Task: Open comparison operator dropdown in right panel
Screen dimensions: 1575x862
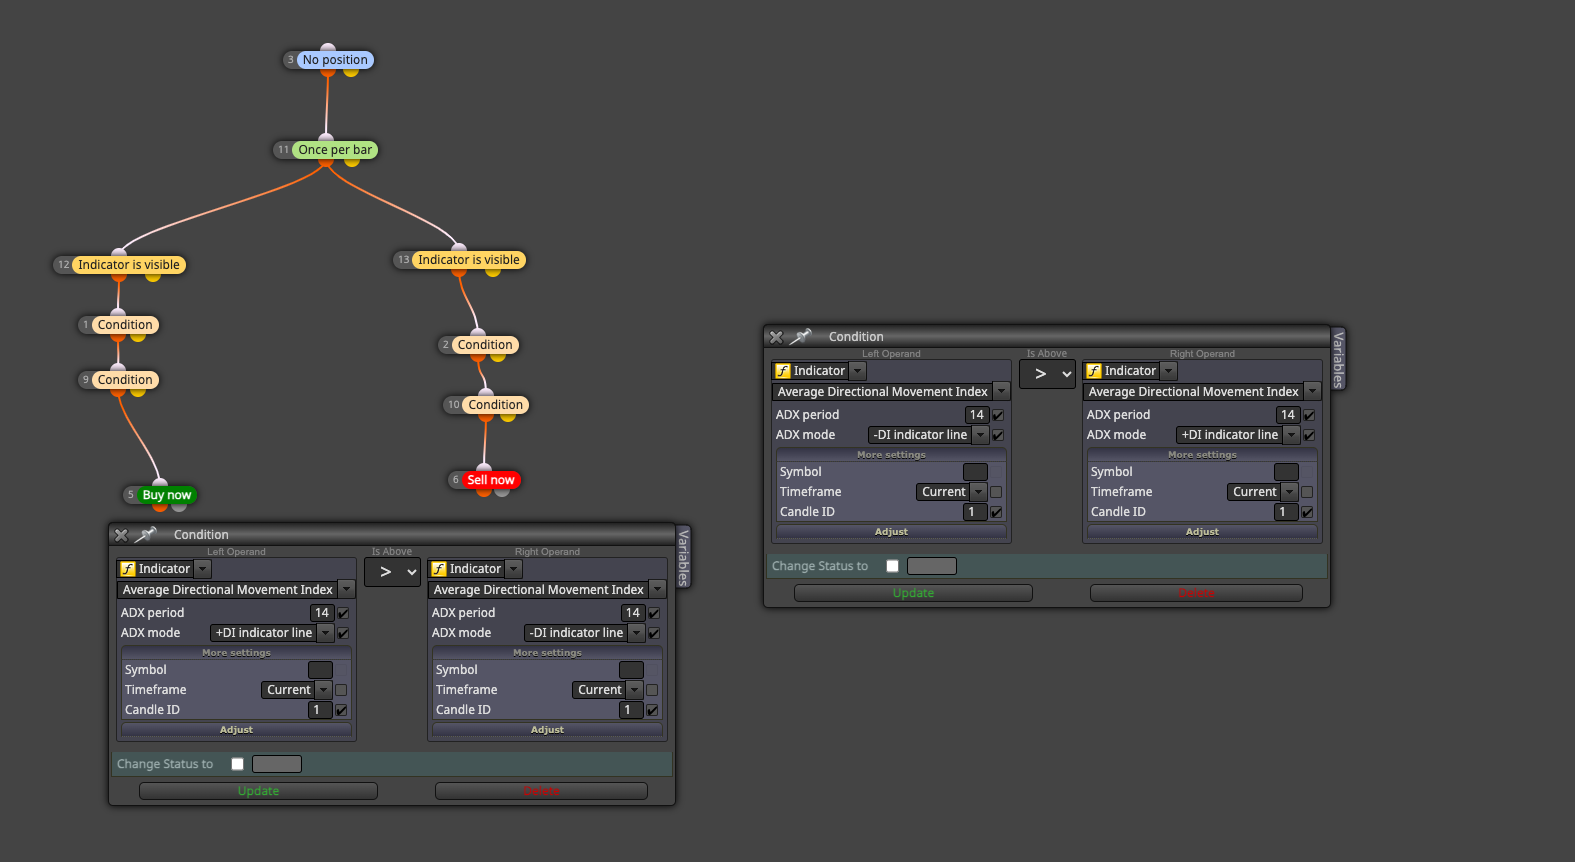Action: click(1047, 374)
